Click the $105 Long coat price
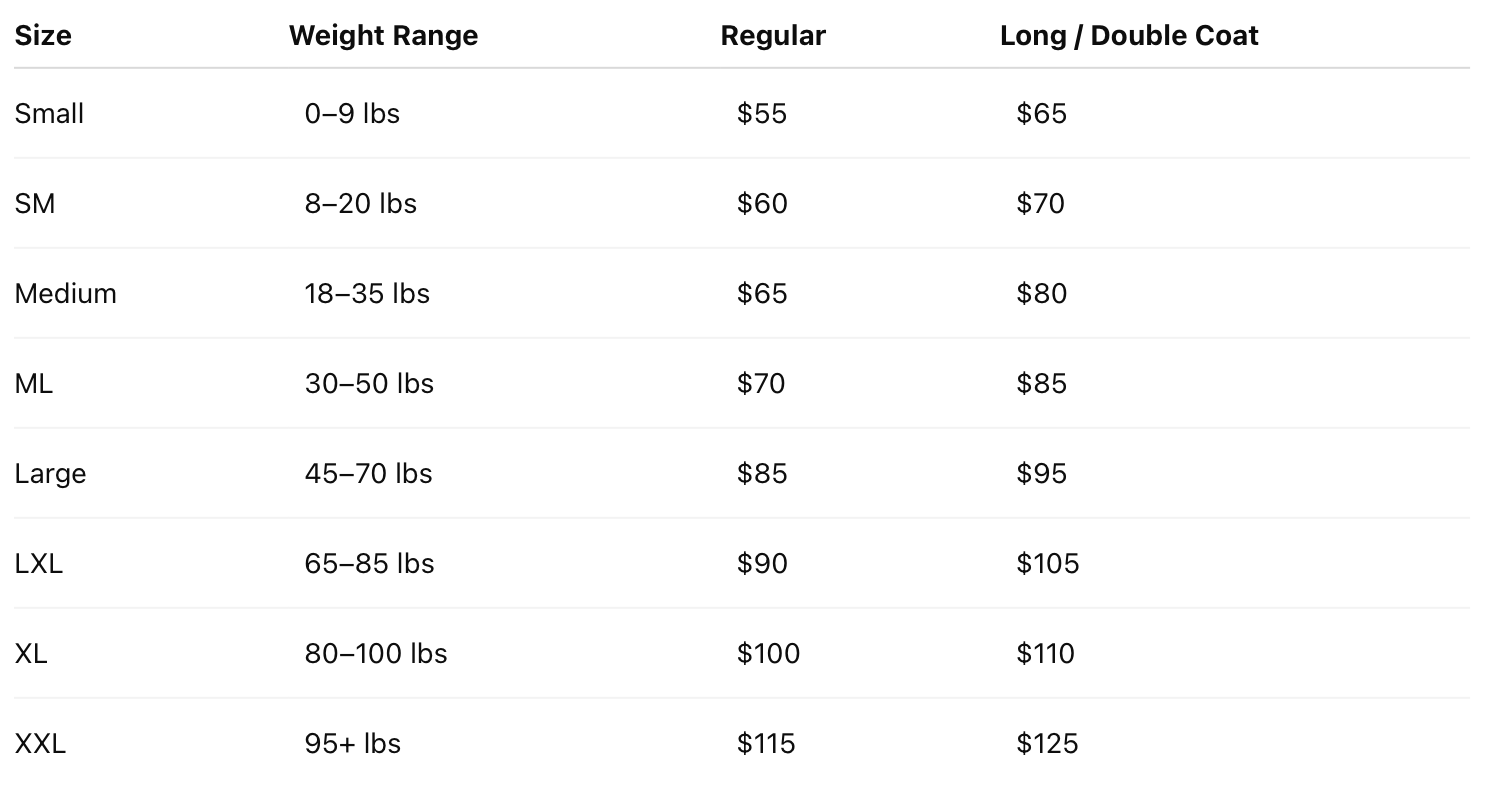 (1048, 564)
